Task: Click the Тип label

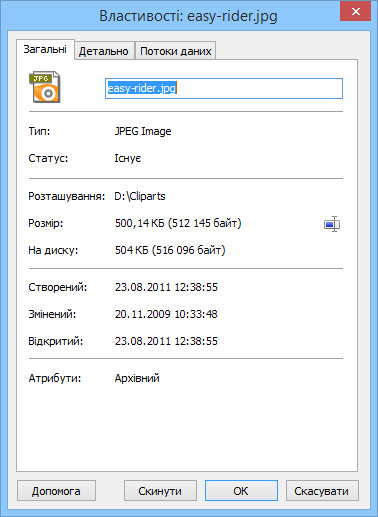Action: tap(39, 131)
